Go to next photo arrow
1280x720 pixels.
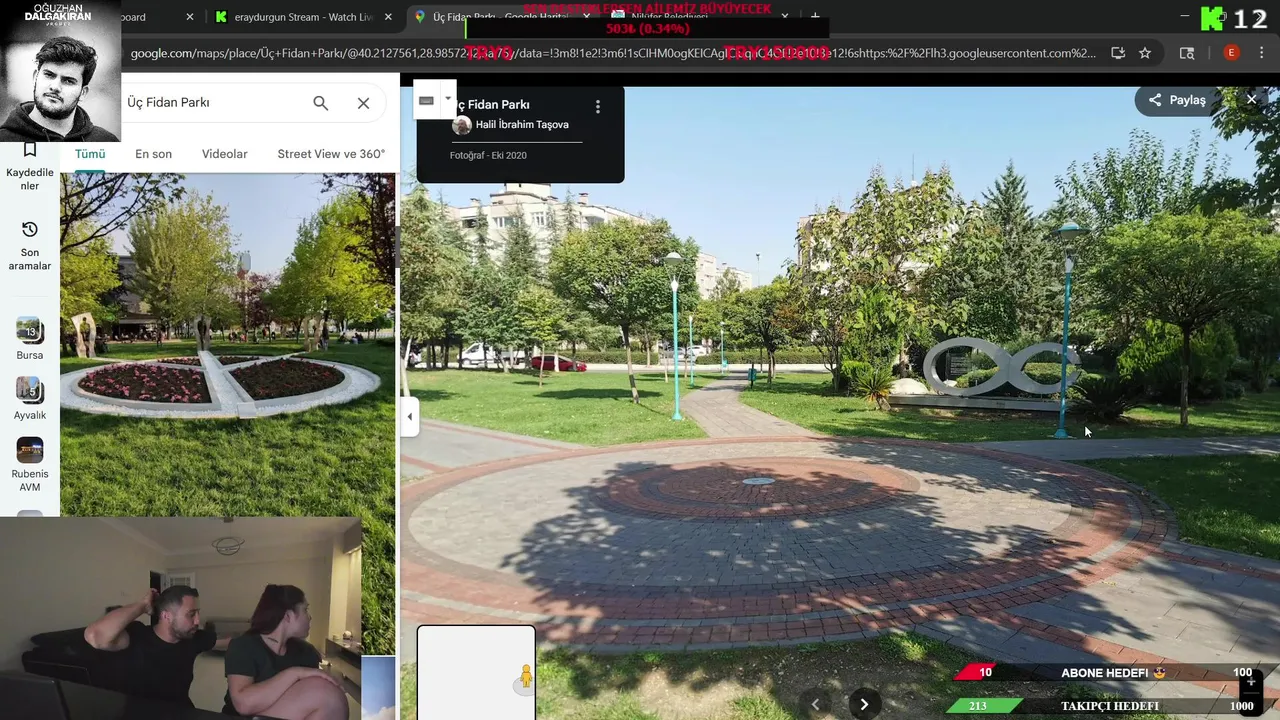tap(864, 704)
